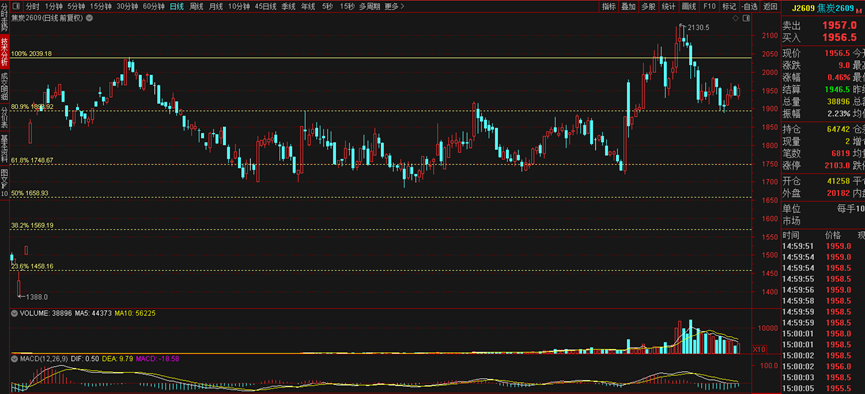Open the F10 information button
This screenshot has width=865, height=394.
709,7
